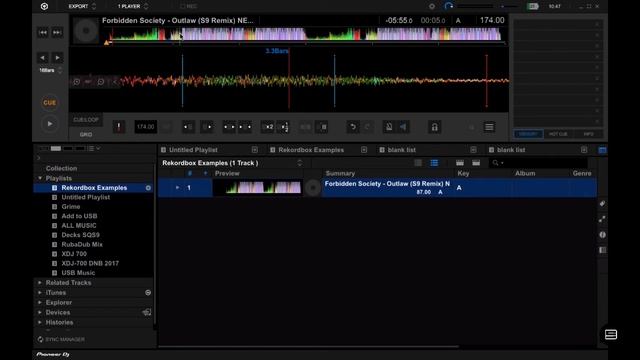640x360 pixels.
Task: Undo last grid edit with undo arrow
Action: click(x=353, y=127)
